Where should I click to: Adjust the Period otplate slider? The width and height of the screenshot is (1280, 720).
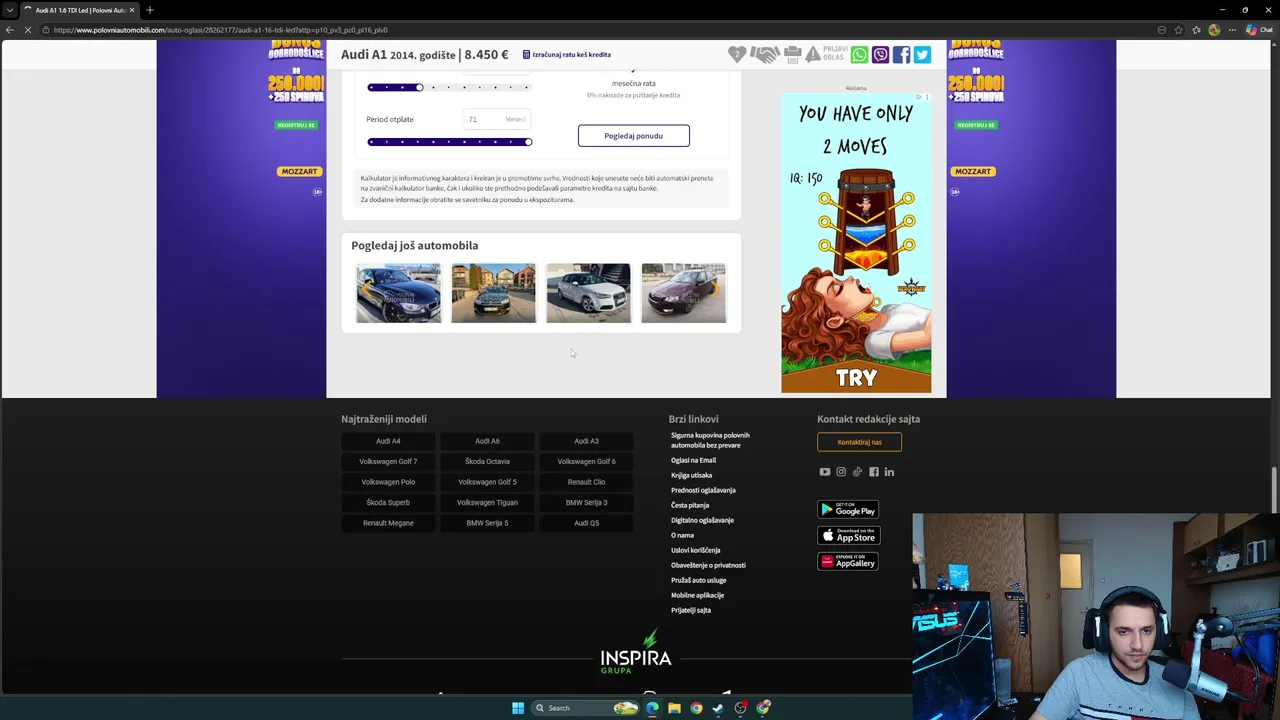click(450, 142)
